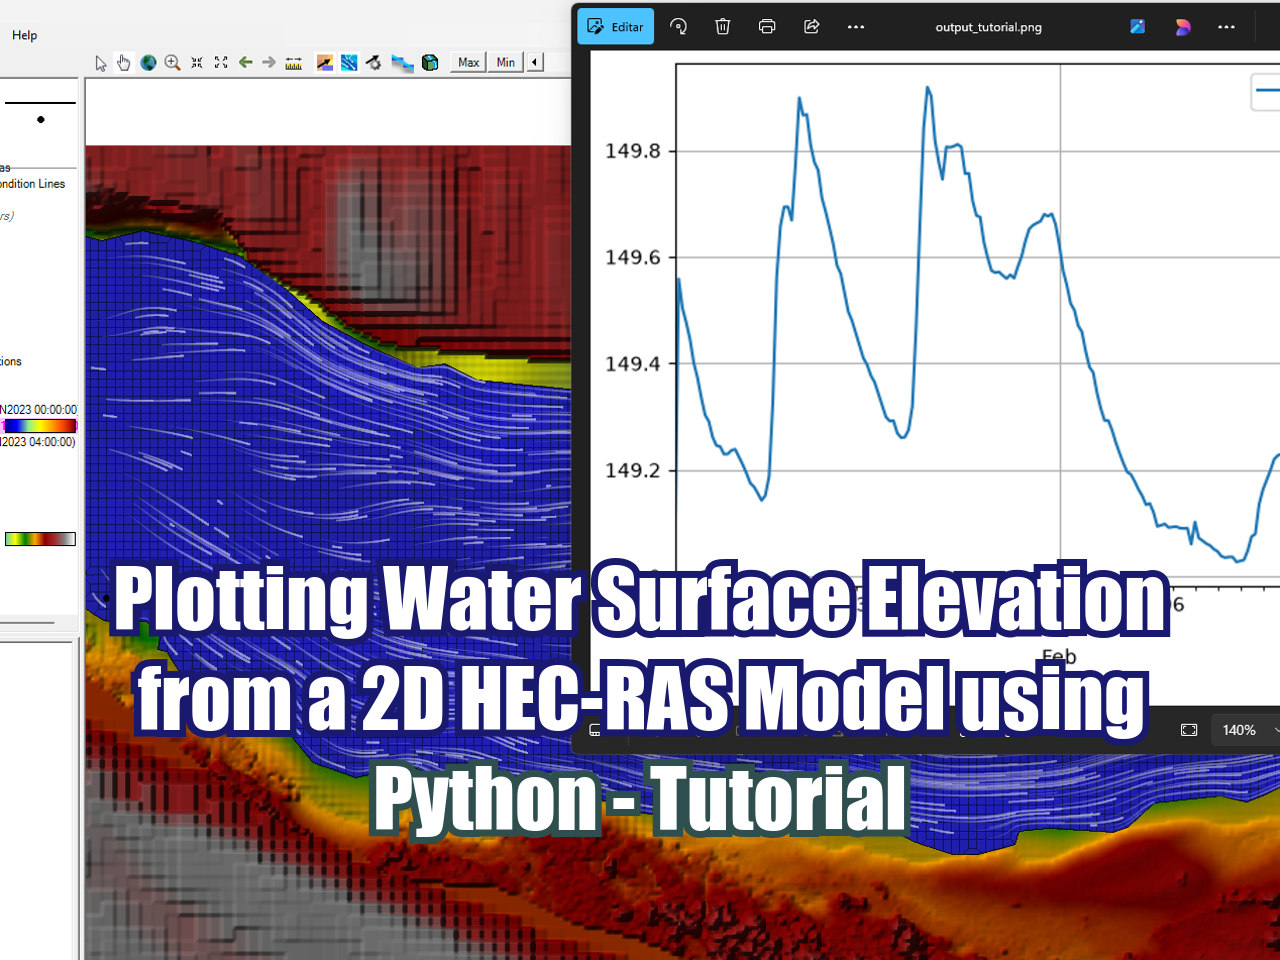The image size is (1280, 960).
Task: Select the arrow pointer tool
Action: [100, 63]
